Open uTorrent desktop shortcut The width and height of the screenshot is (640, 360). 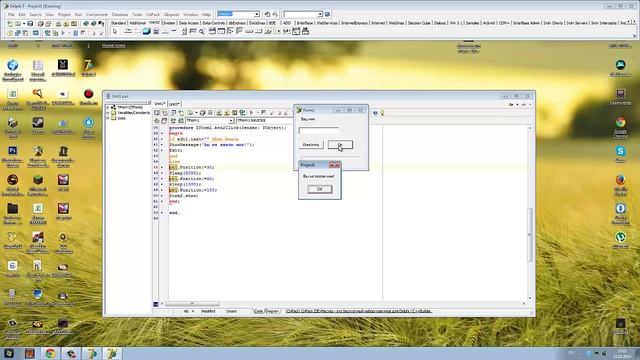click(620, 241)
